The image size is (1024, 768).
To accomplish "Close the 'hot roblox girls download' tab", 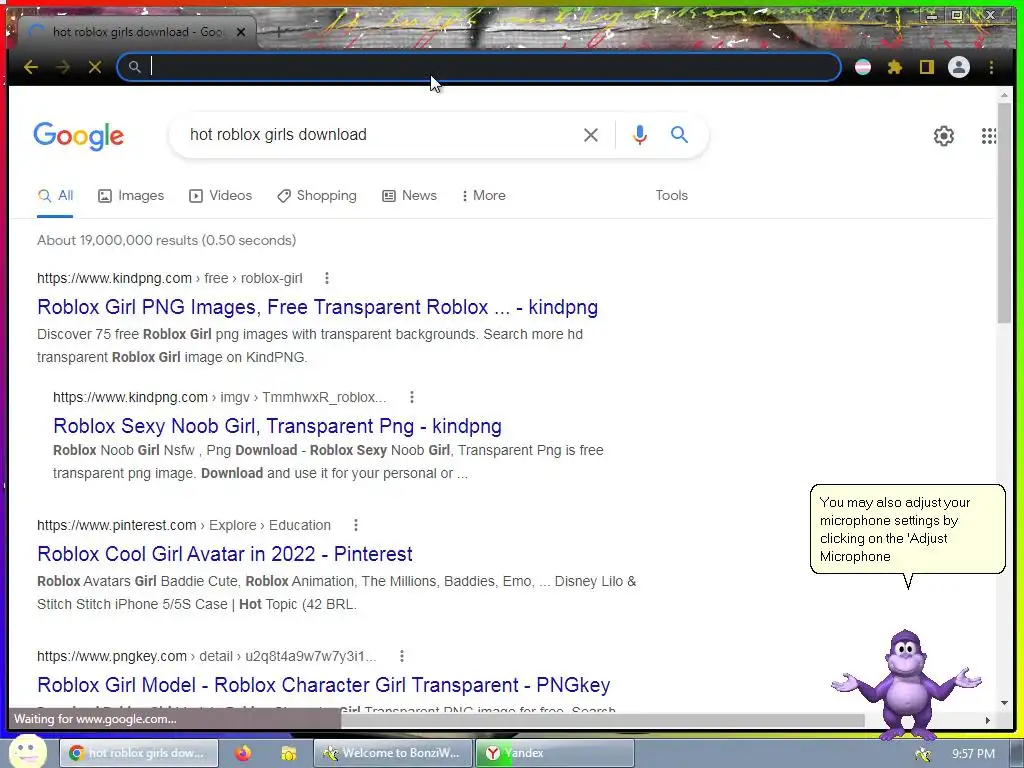I will click(241, 31).
